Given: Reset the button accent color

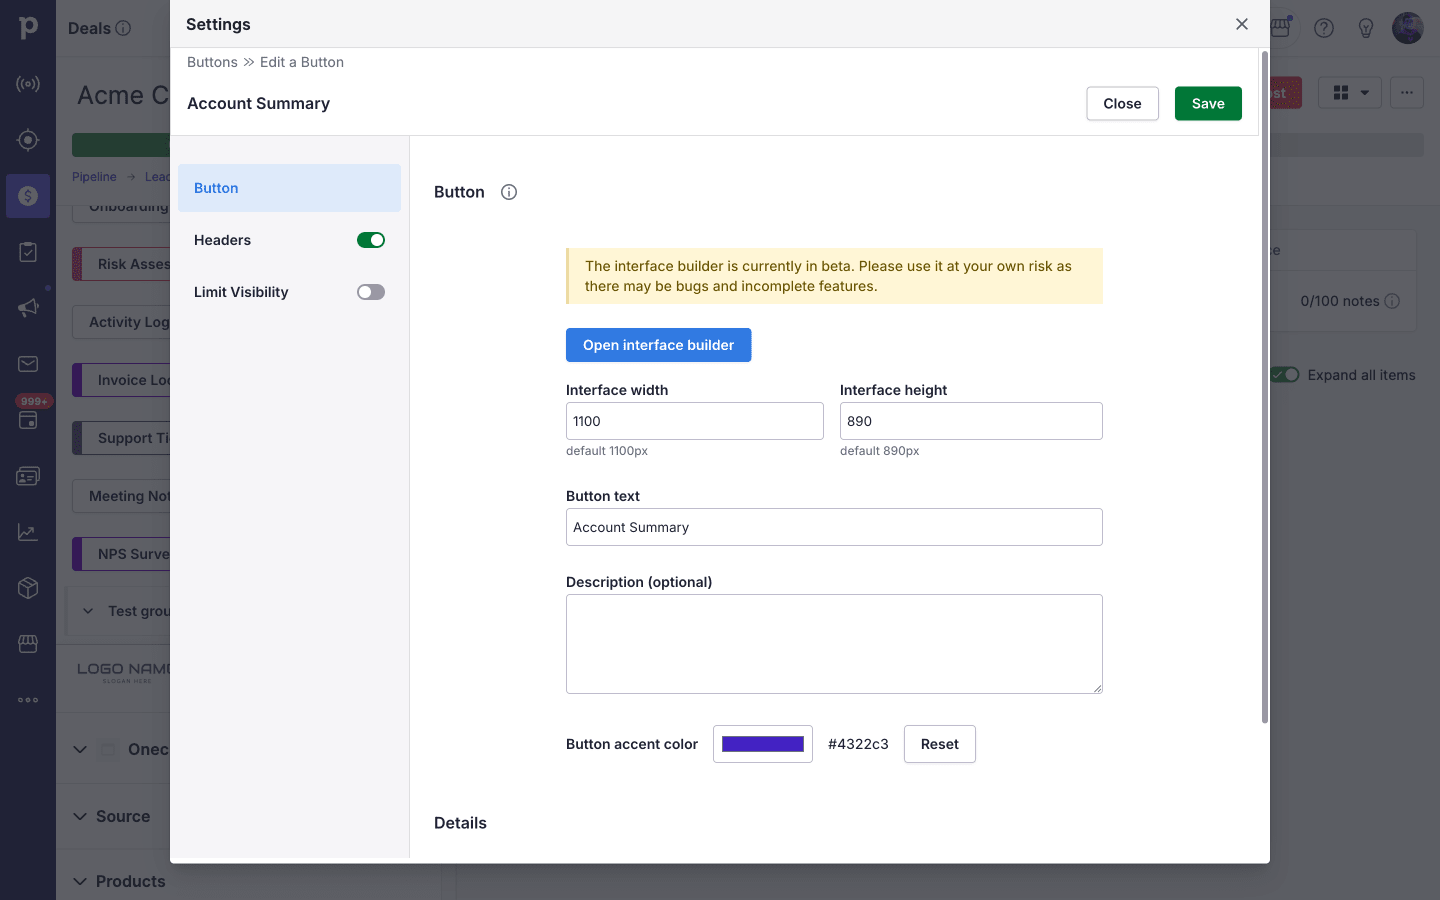Looking at the screenshot, I should 939,744.
